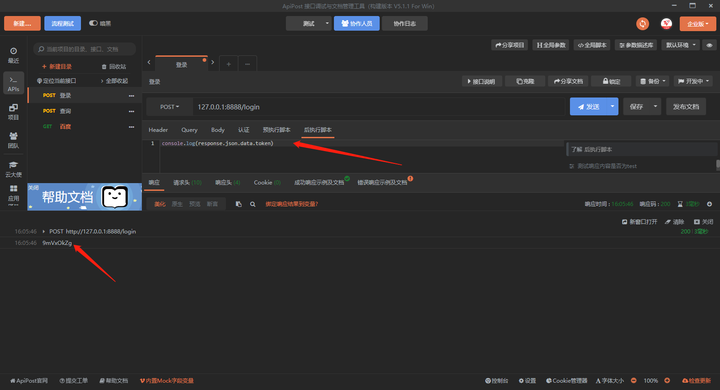This screenshot has width=720, height=390.
Task: Click the eye icon beside 默认环境
Action: (709, 45)
